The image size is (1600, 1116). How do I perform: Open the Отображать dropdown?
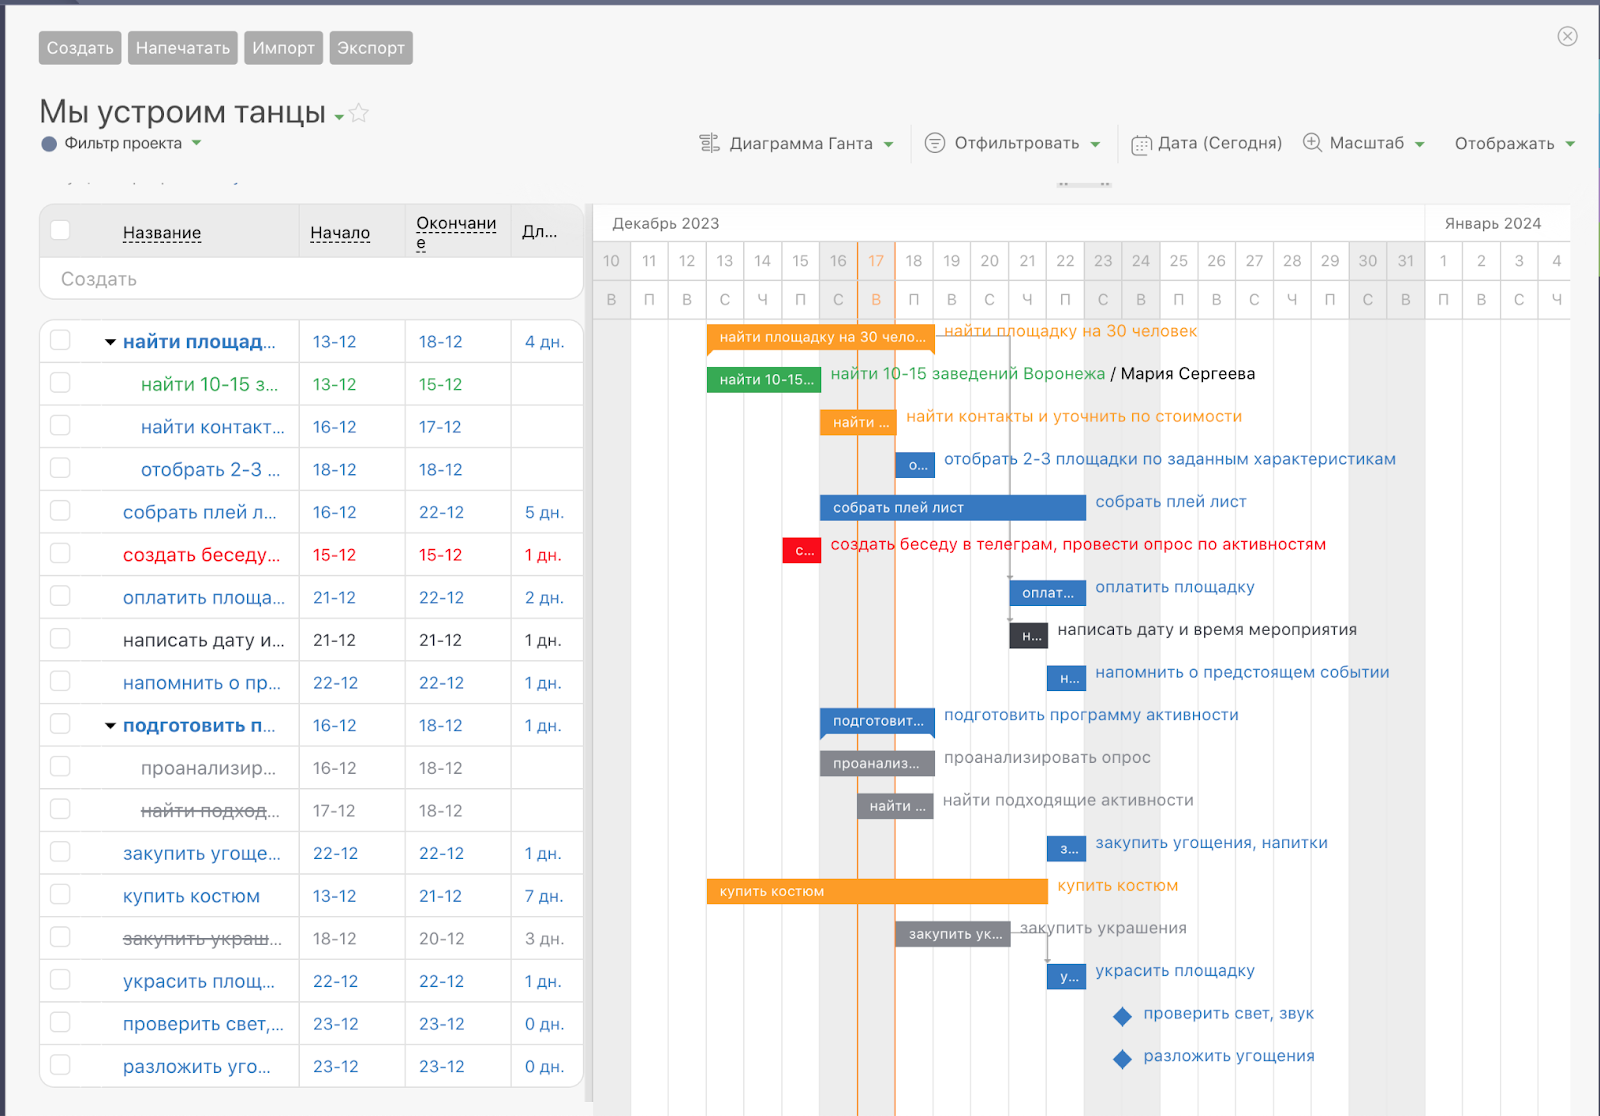1513,144
